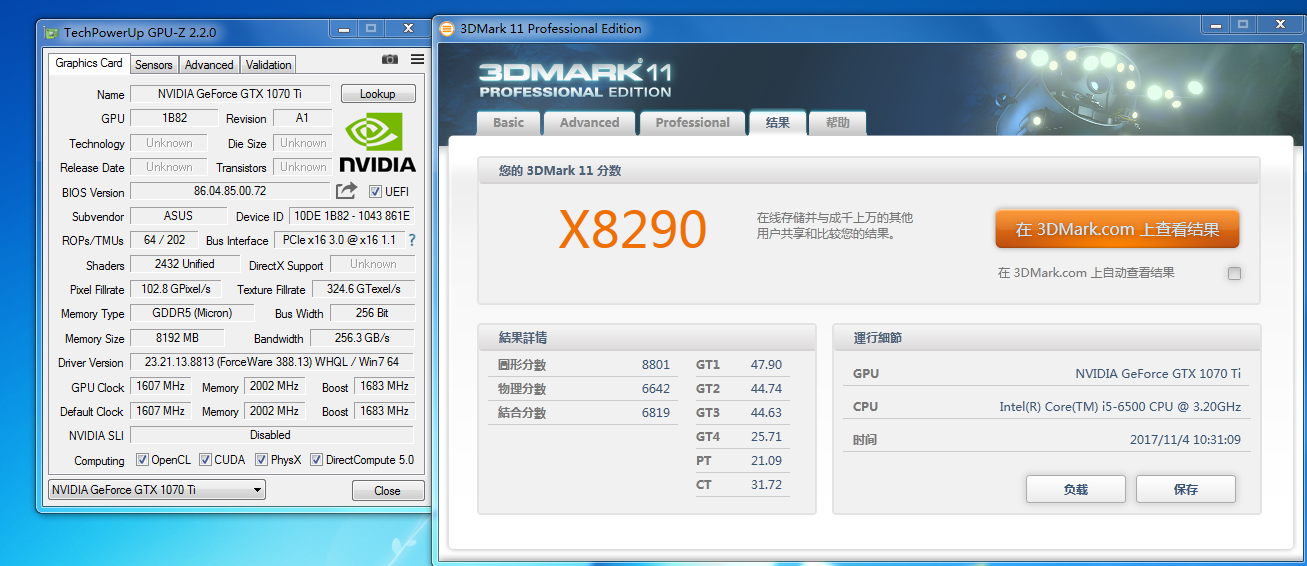1307x566 pixels.
Task: Click the Revision A1 field
Action: click(303, 118)
